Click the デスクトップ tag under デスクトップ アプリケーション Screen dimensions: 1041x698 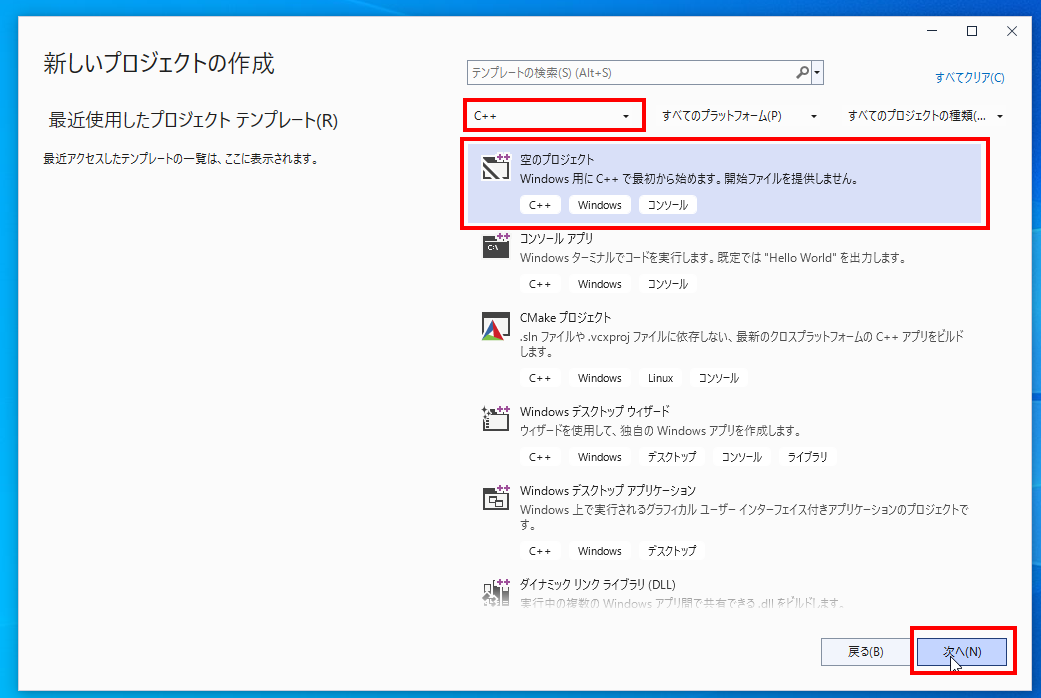point(672,551)
